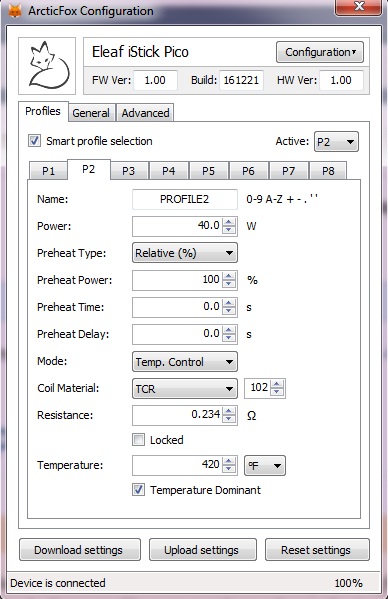Increase Temperature with the up arrow
The width and height of the screenshot is (388, 599).
(x=229, y=461)
